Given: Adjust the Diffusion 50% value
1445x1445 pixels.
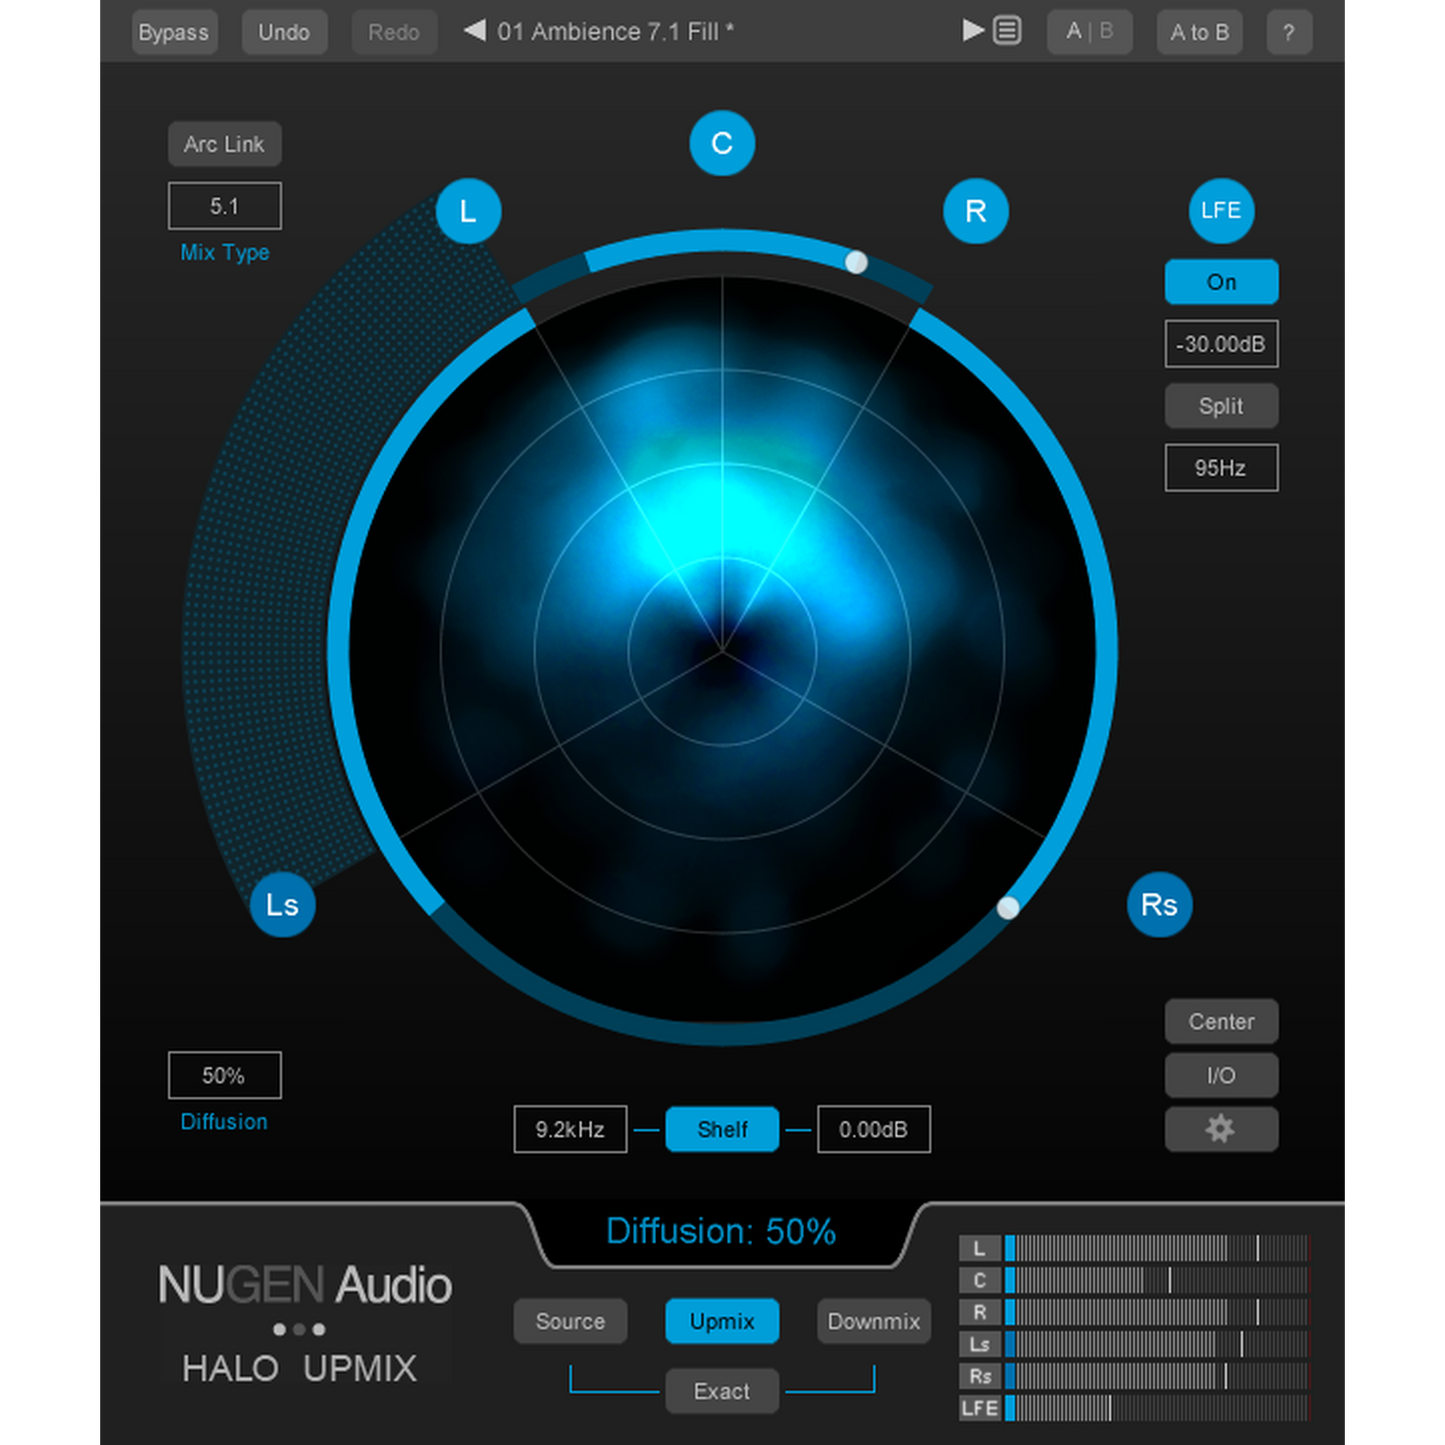Looking at the screenshot, I should coord(224,1075).
